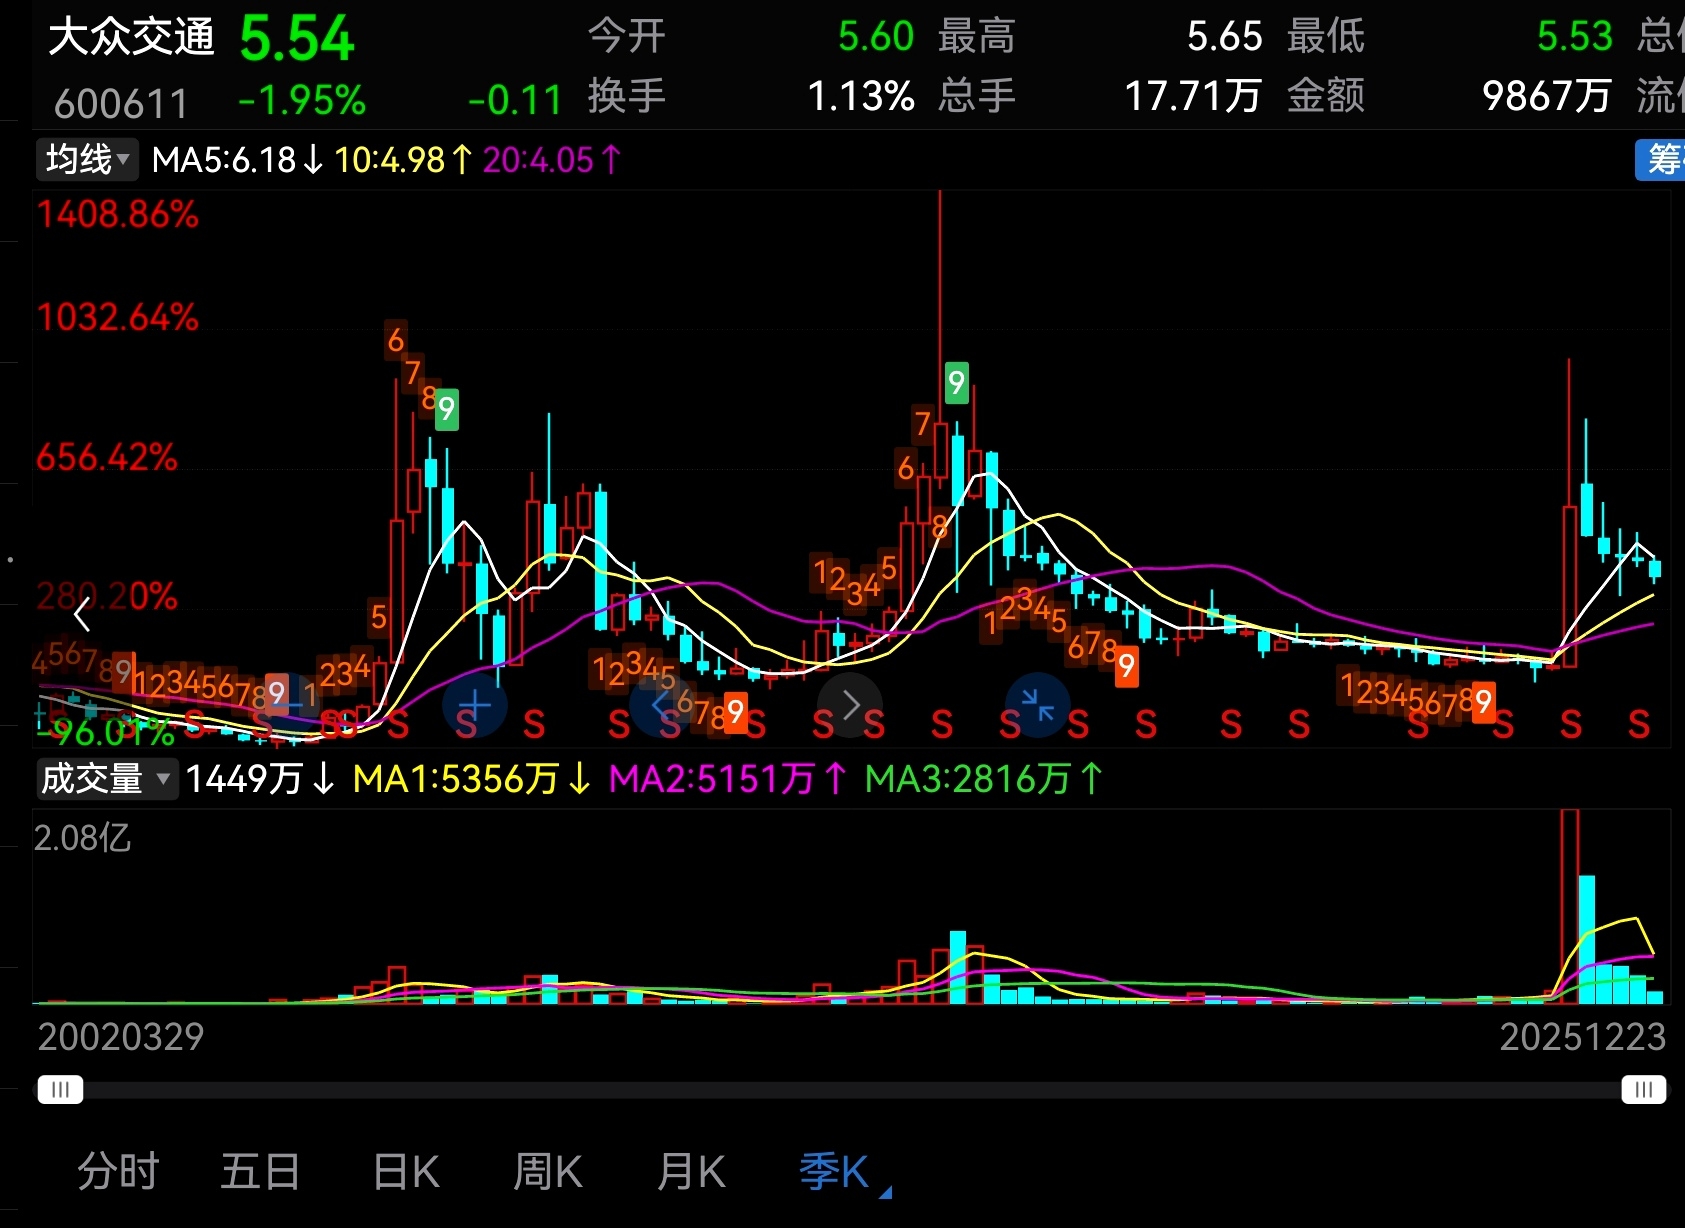Tap the 1408.86% axis label
Viewport: 1685px width, 1228px height.
(x=118, y=214)
